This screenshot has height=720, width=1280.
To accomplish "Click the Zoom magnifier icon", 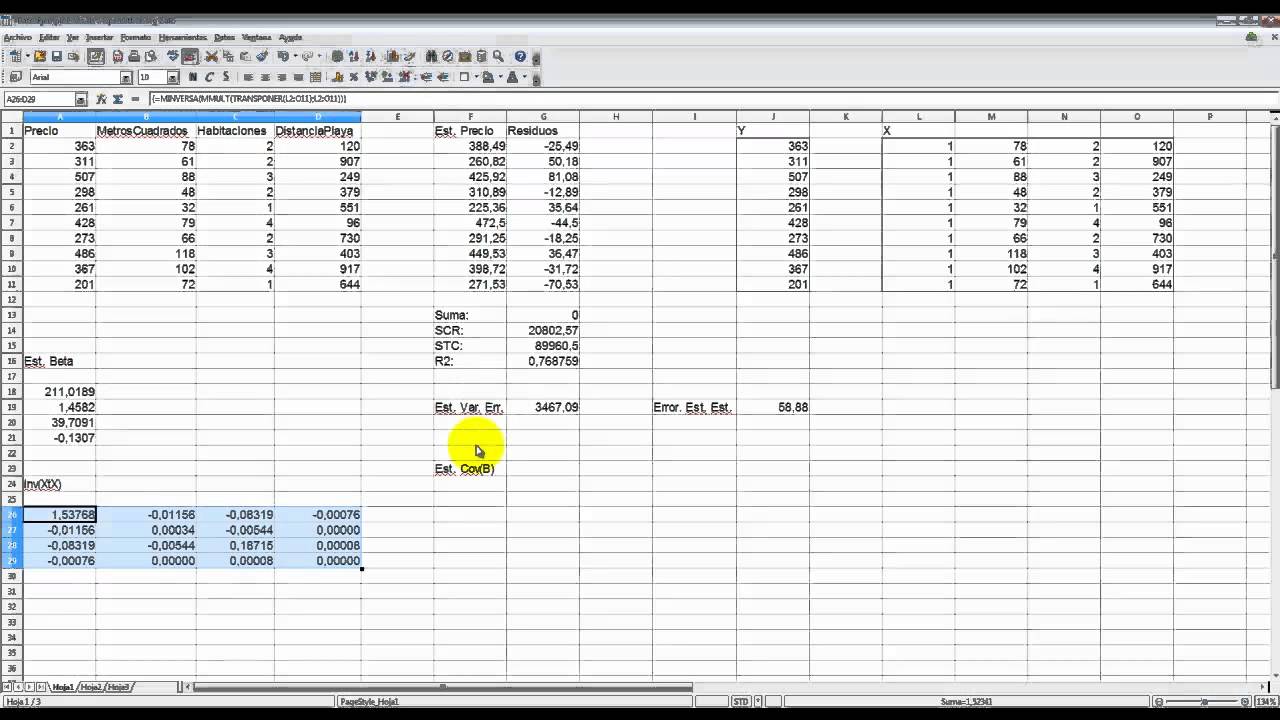I will 498,57.
